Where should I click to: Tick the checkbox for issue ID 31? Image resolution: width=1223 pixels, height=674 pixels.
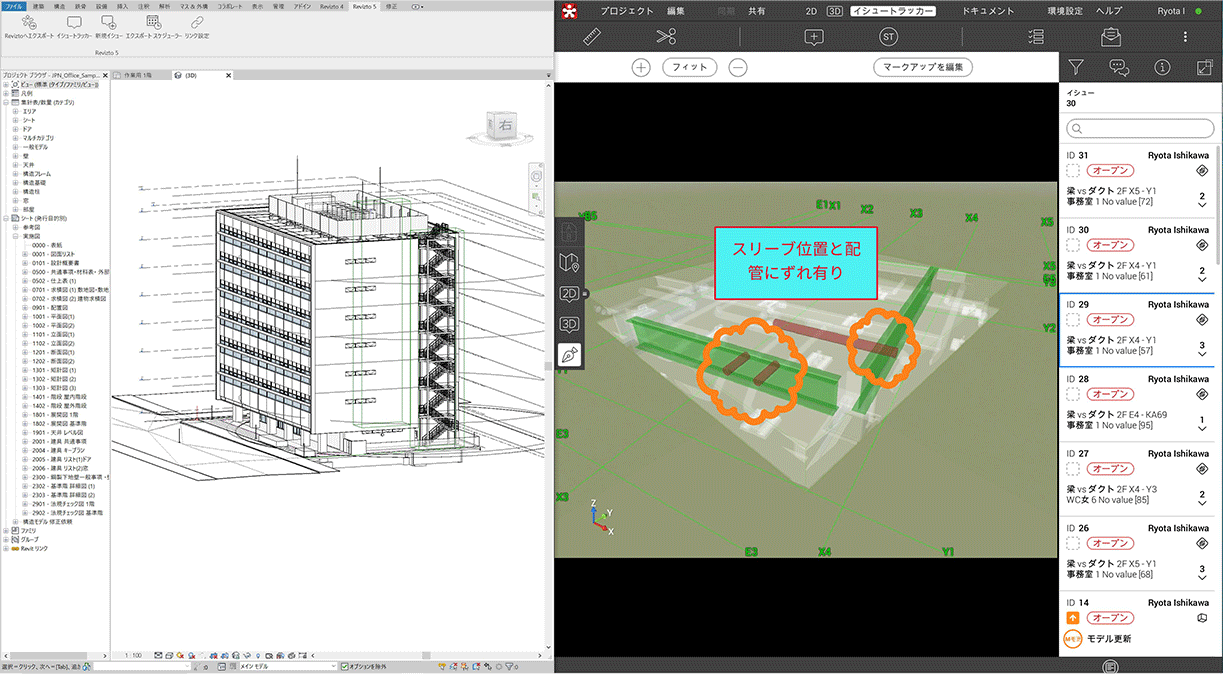(x=1074, y=172)
